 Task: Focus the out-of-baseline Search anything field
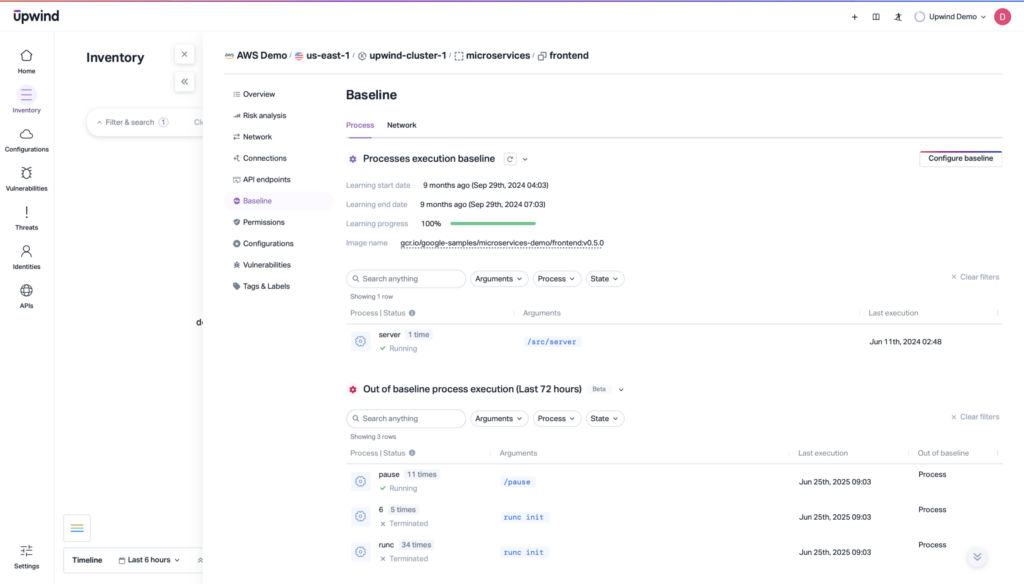coord(406,419)
